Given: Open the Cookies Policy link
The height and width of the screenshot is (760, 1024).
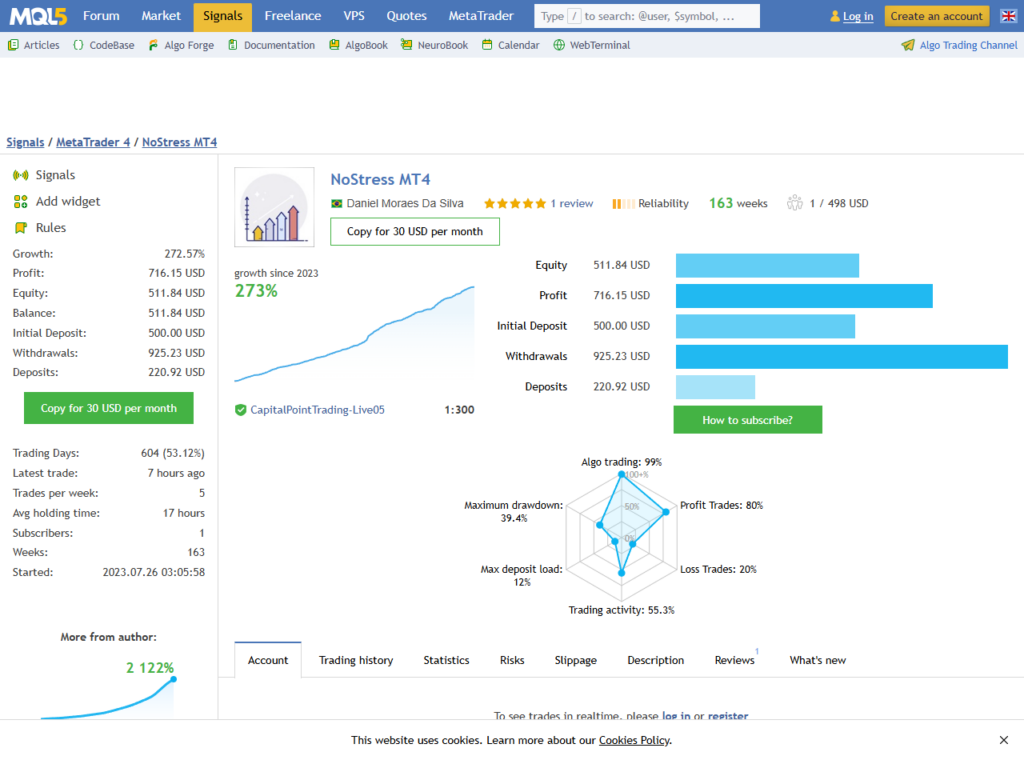Looking at the screenshot, I should 634,740.
